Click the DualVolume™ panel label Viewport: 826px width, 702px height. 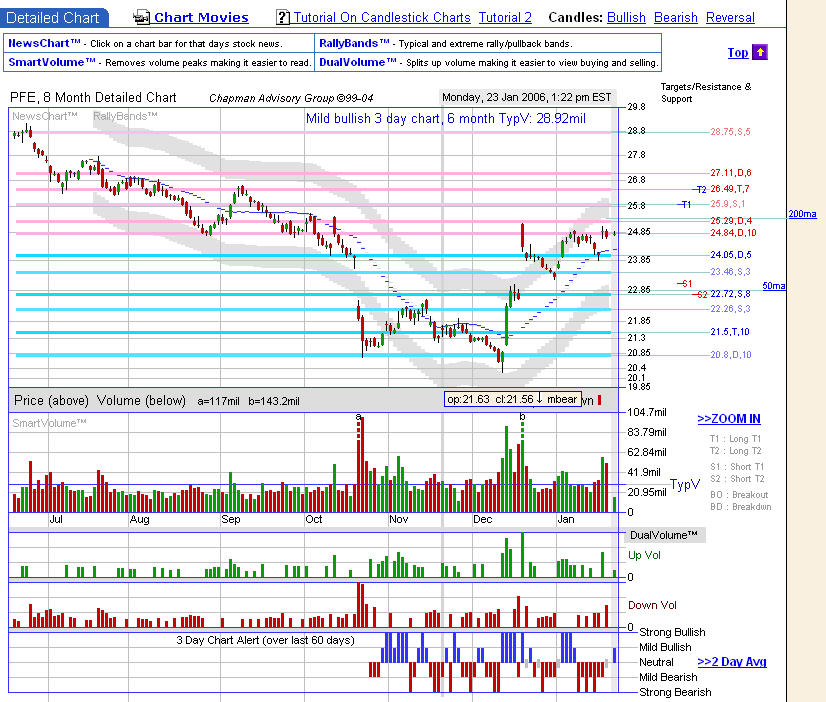coord(663,535)
